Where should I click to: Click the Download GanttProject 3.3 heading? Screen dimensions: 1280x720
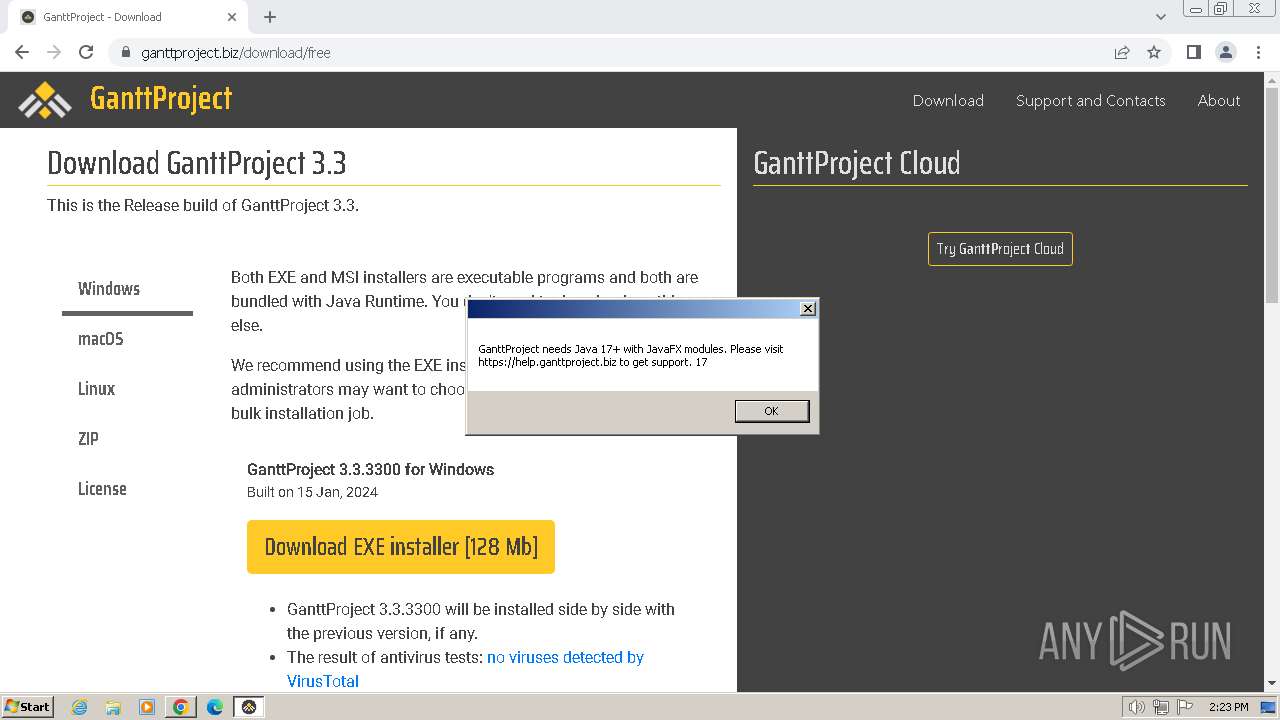coord(197,163)
